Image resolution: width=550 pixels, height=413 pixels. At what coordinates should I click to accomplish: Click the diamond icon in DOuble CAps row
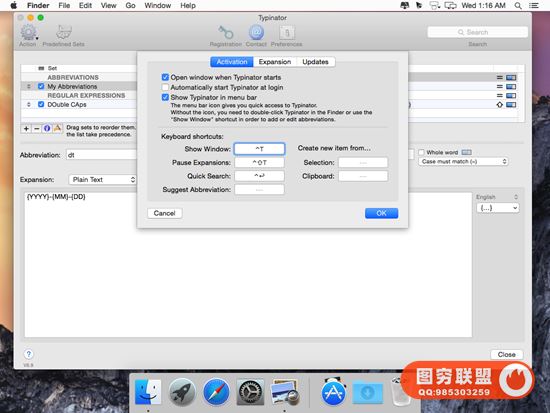point(499,105)
